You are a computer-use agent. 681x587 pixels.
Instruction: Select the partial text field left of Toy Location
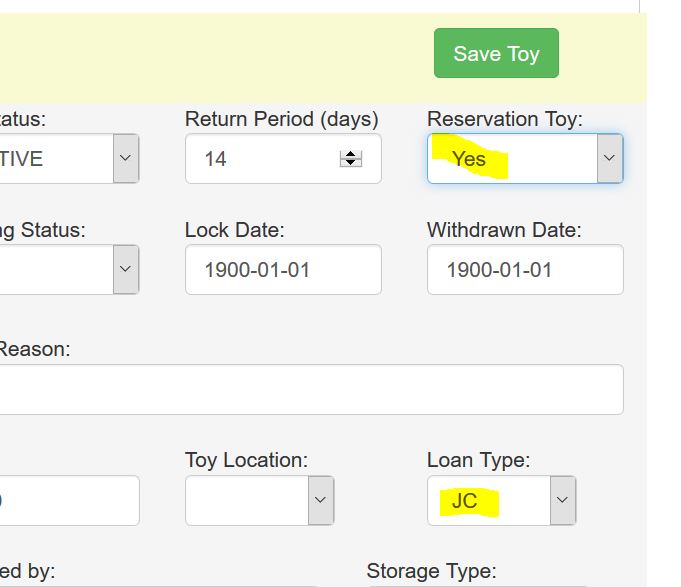[x=68, y=500]
